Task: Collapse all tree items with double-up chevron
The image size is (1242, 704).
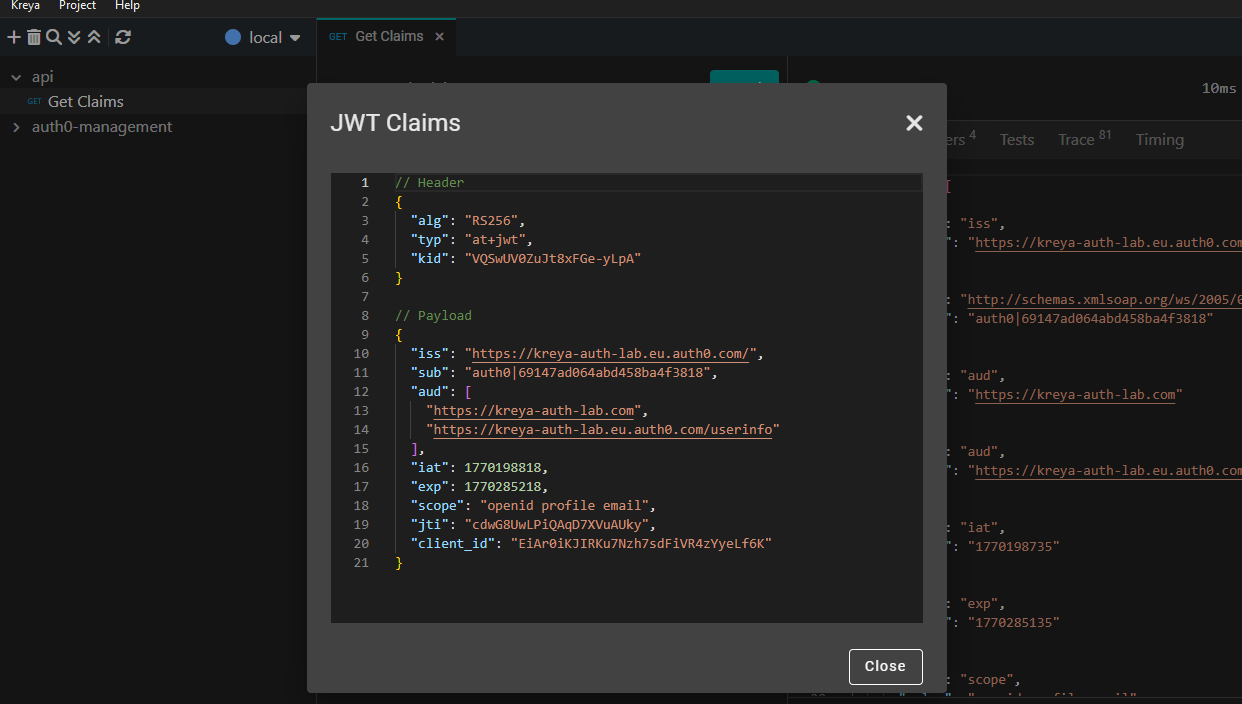Action: coord(94,37)
